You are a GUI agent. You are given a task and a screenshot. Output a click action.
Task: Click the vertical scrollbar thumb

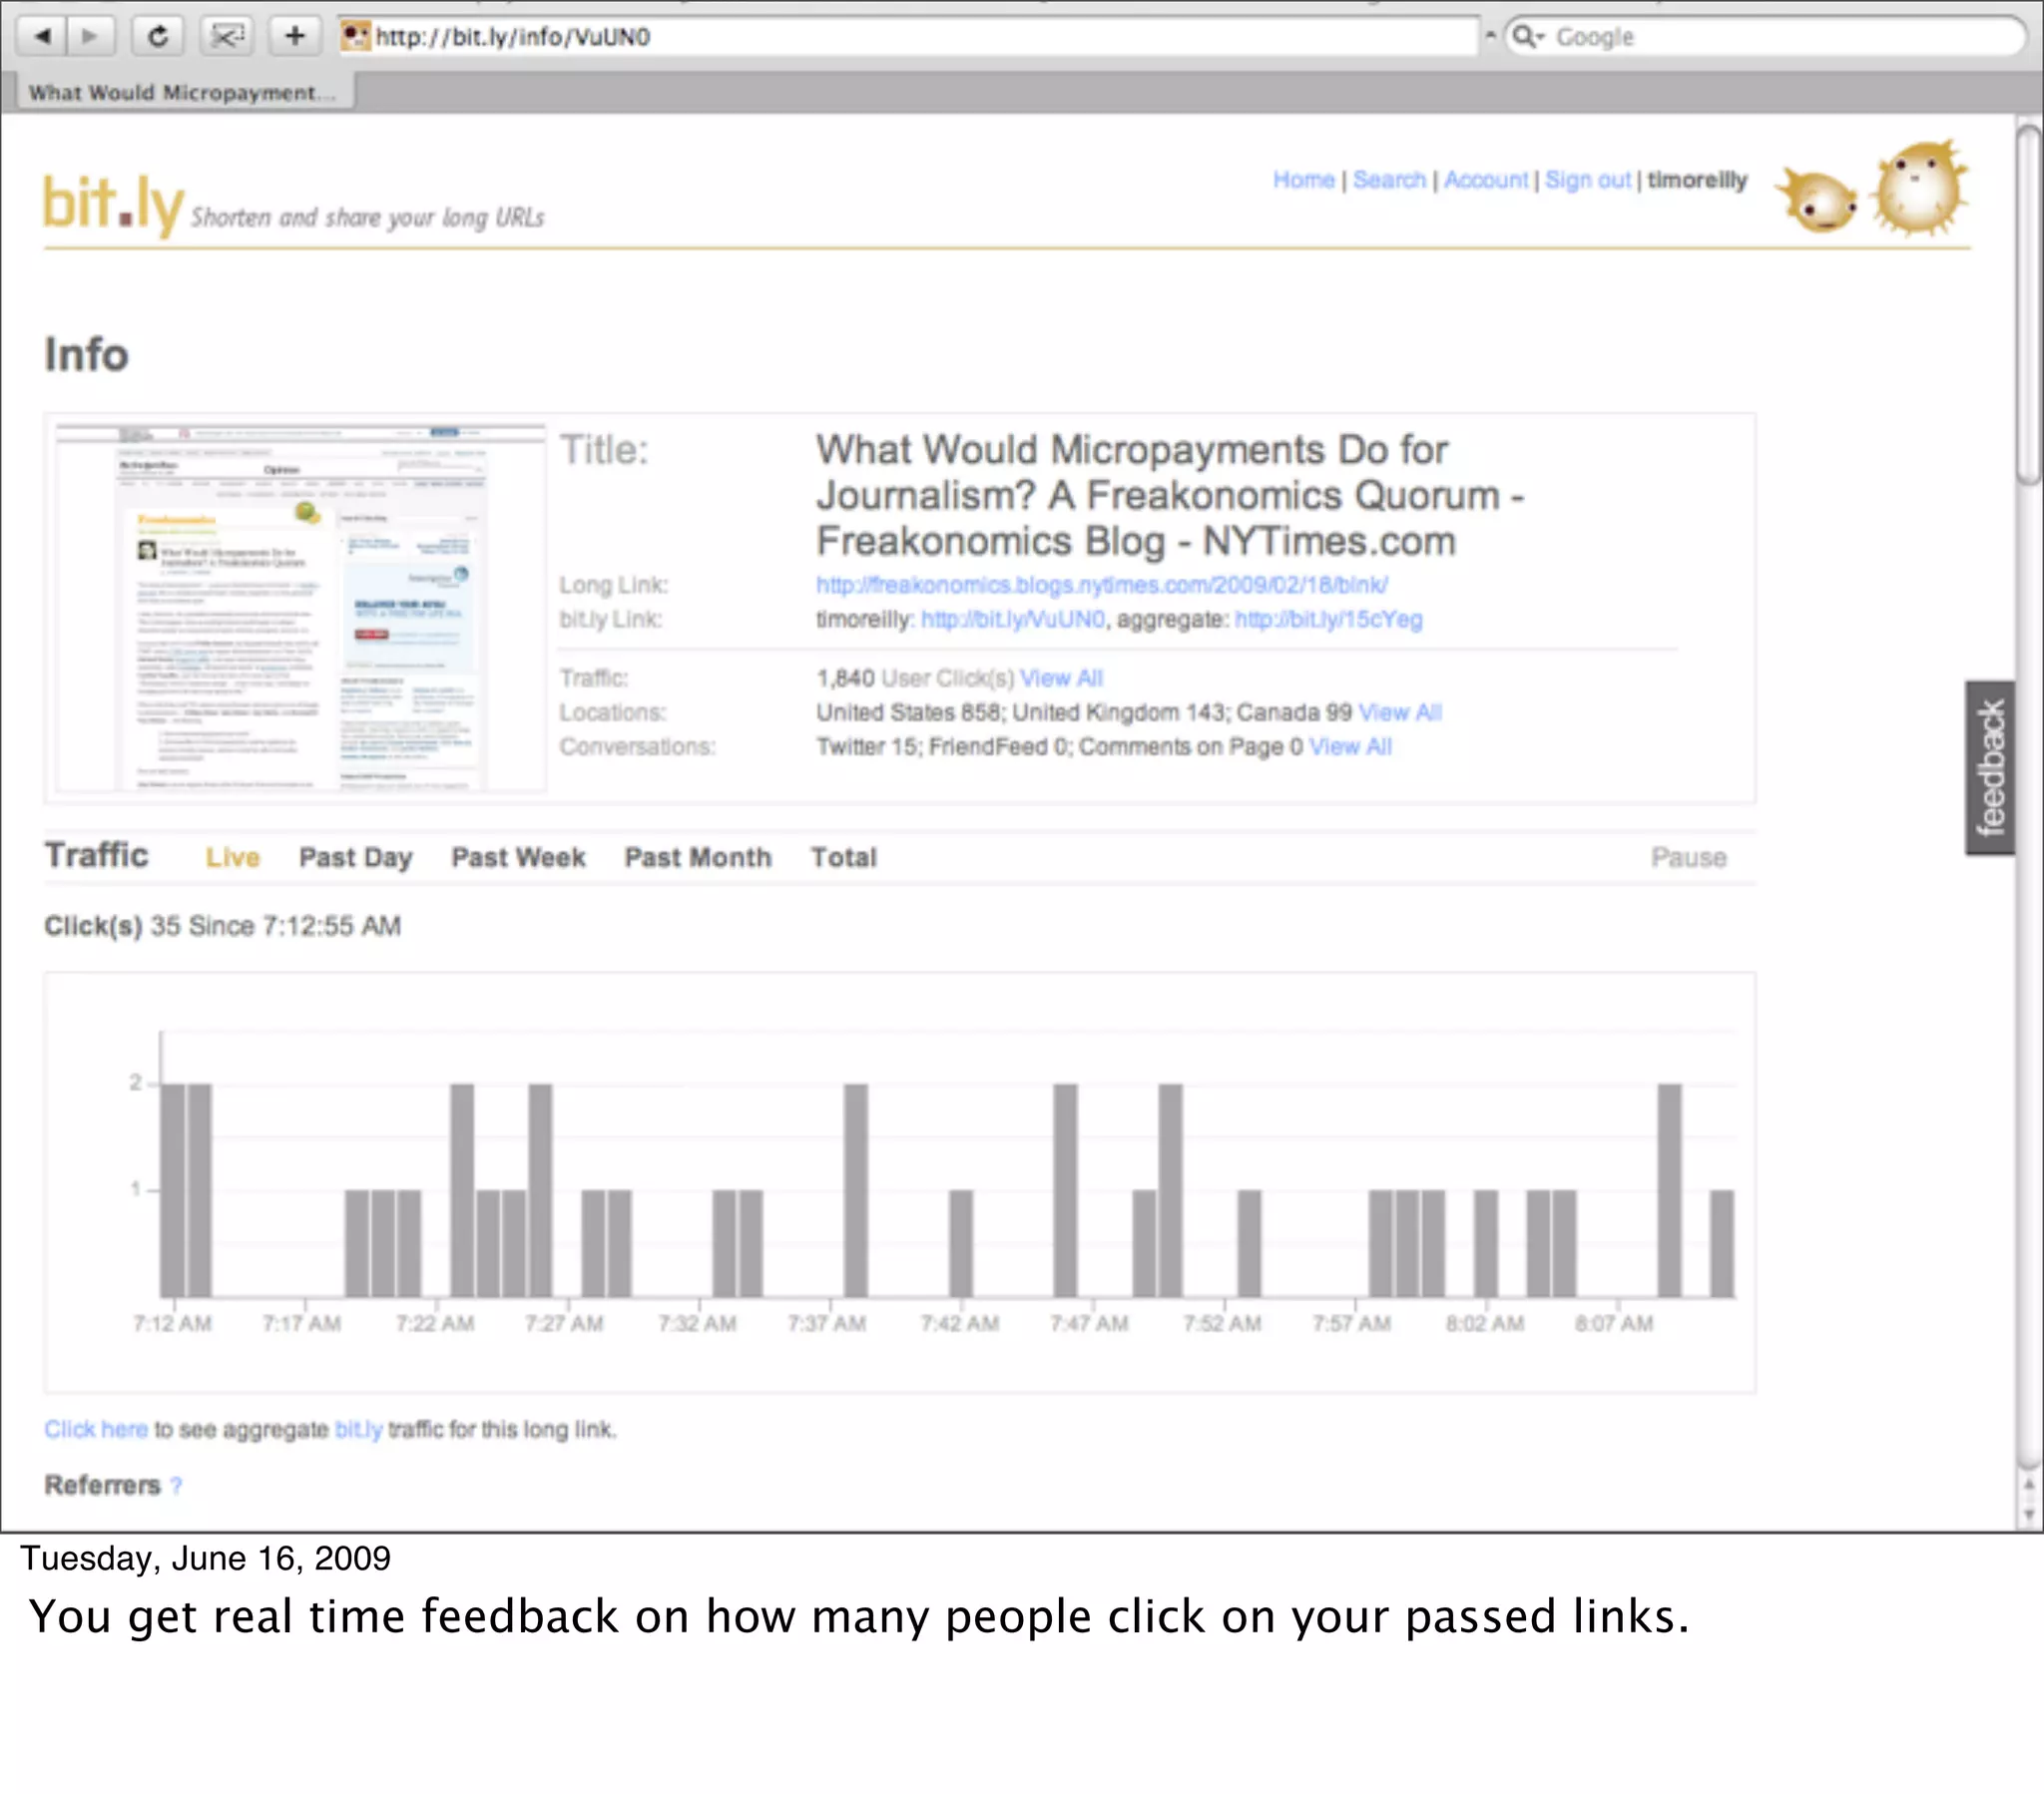(2029, 305)
